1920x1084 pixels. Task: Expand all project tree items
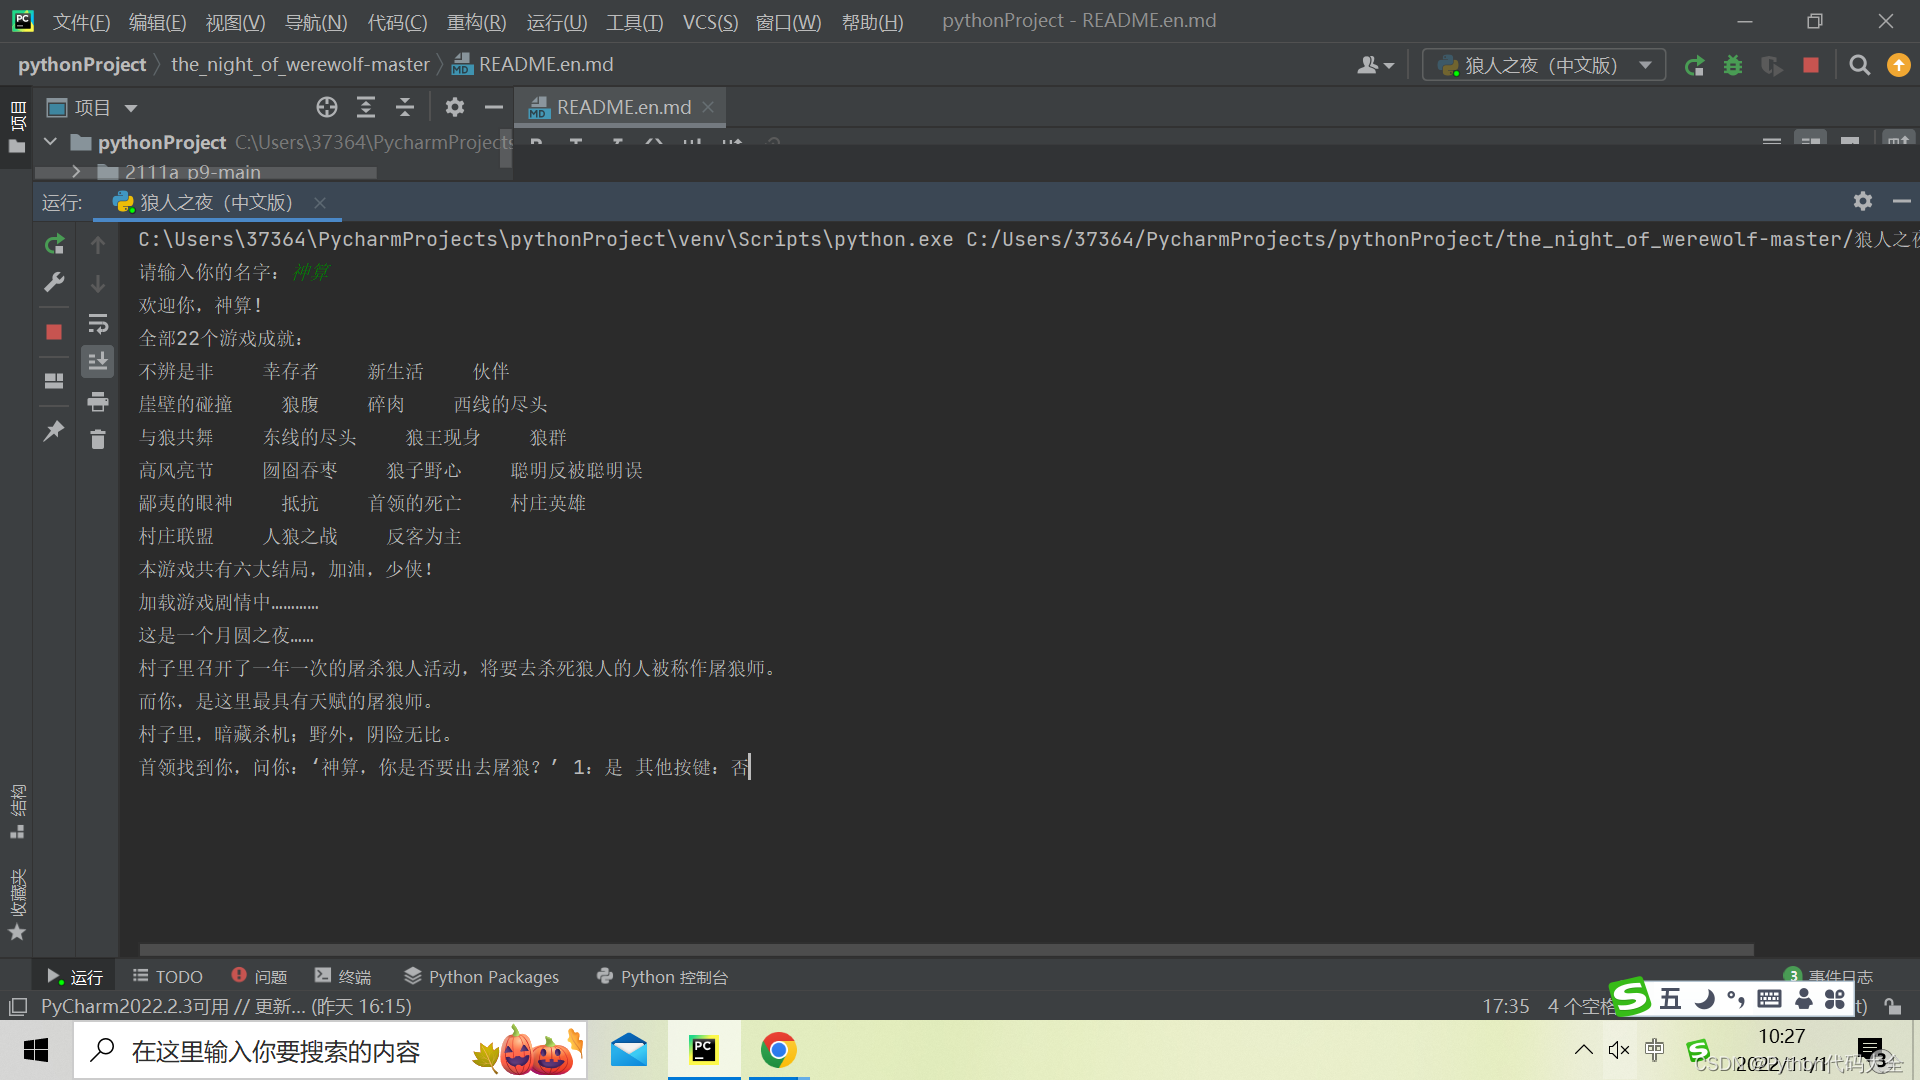click(366, 107)
